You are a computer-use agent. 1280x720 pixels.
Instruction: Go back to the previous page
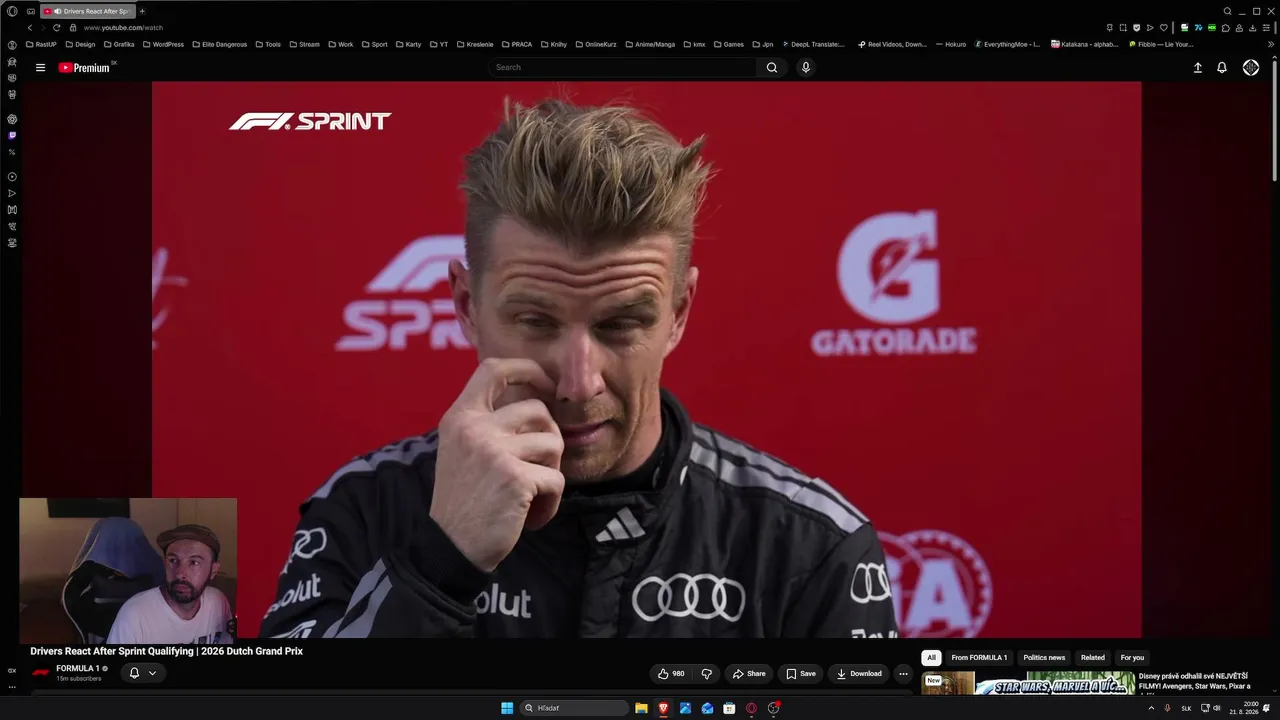30,28
